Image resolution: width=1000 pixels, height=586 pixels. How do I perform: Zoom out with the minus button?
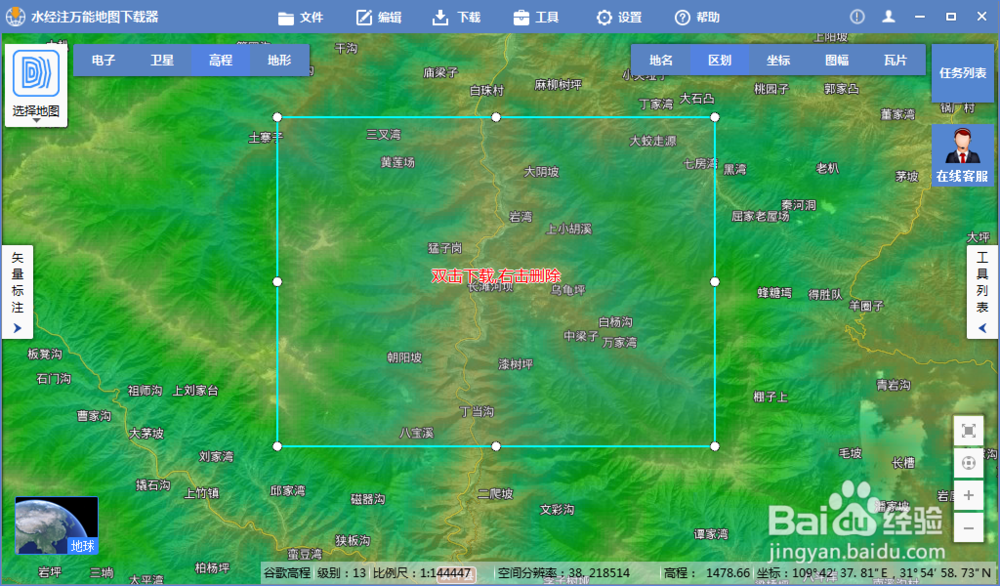pos(968,528)
